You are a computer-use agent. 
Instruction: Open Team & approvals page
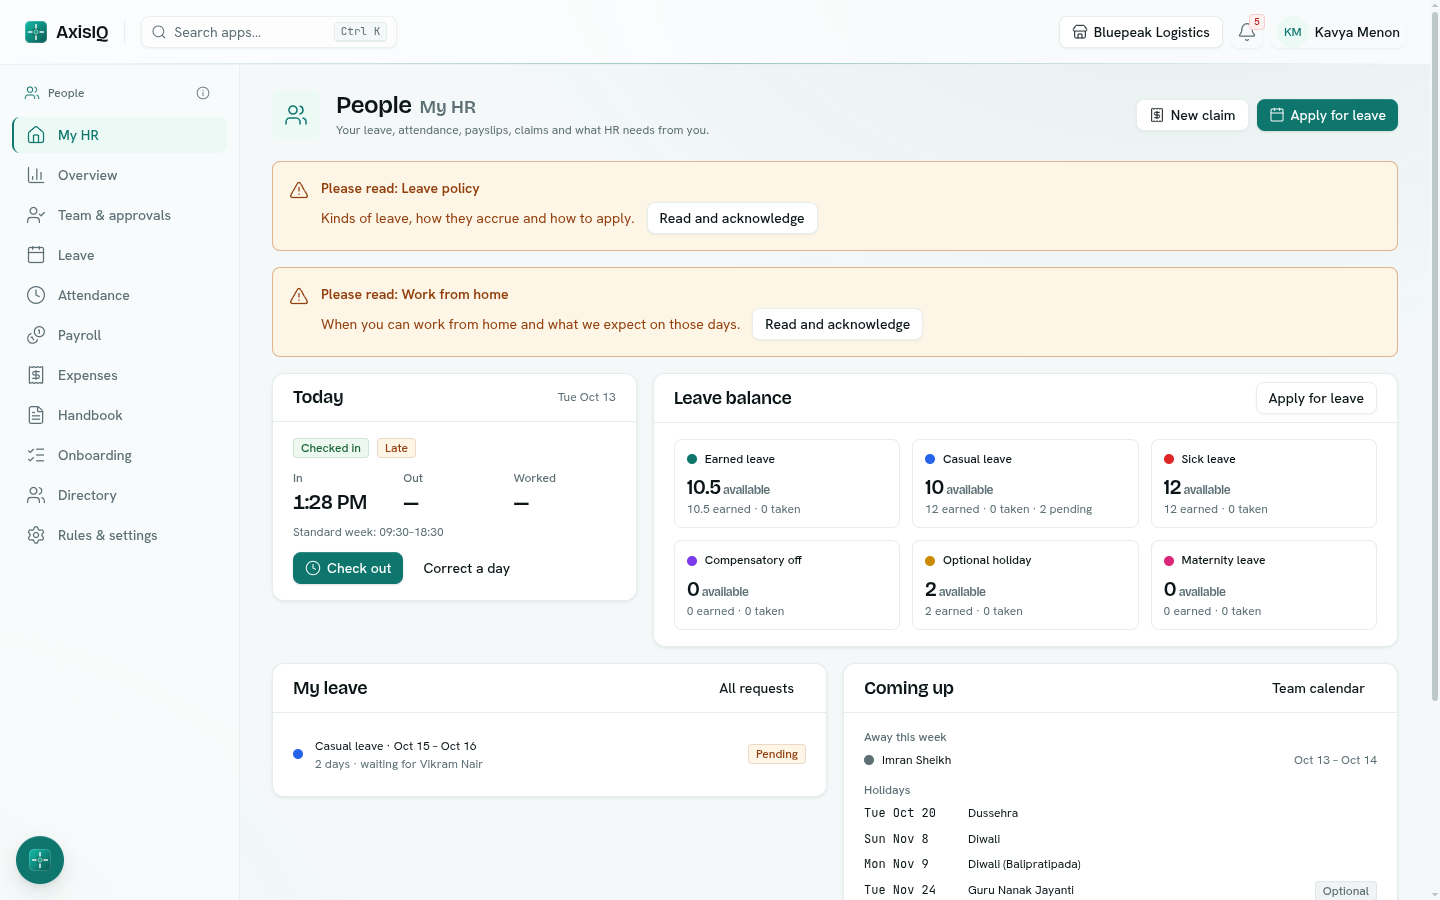(x=120, y=215)
